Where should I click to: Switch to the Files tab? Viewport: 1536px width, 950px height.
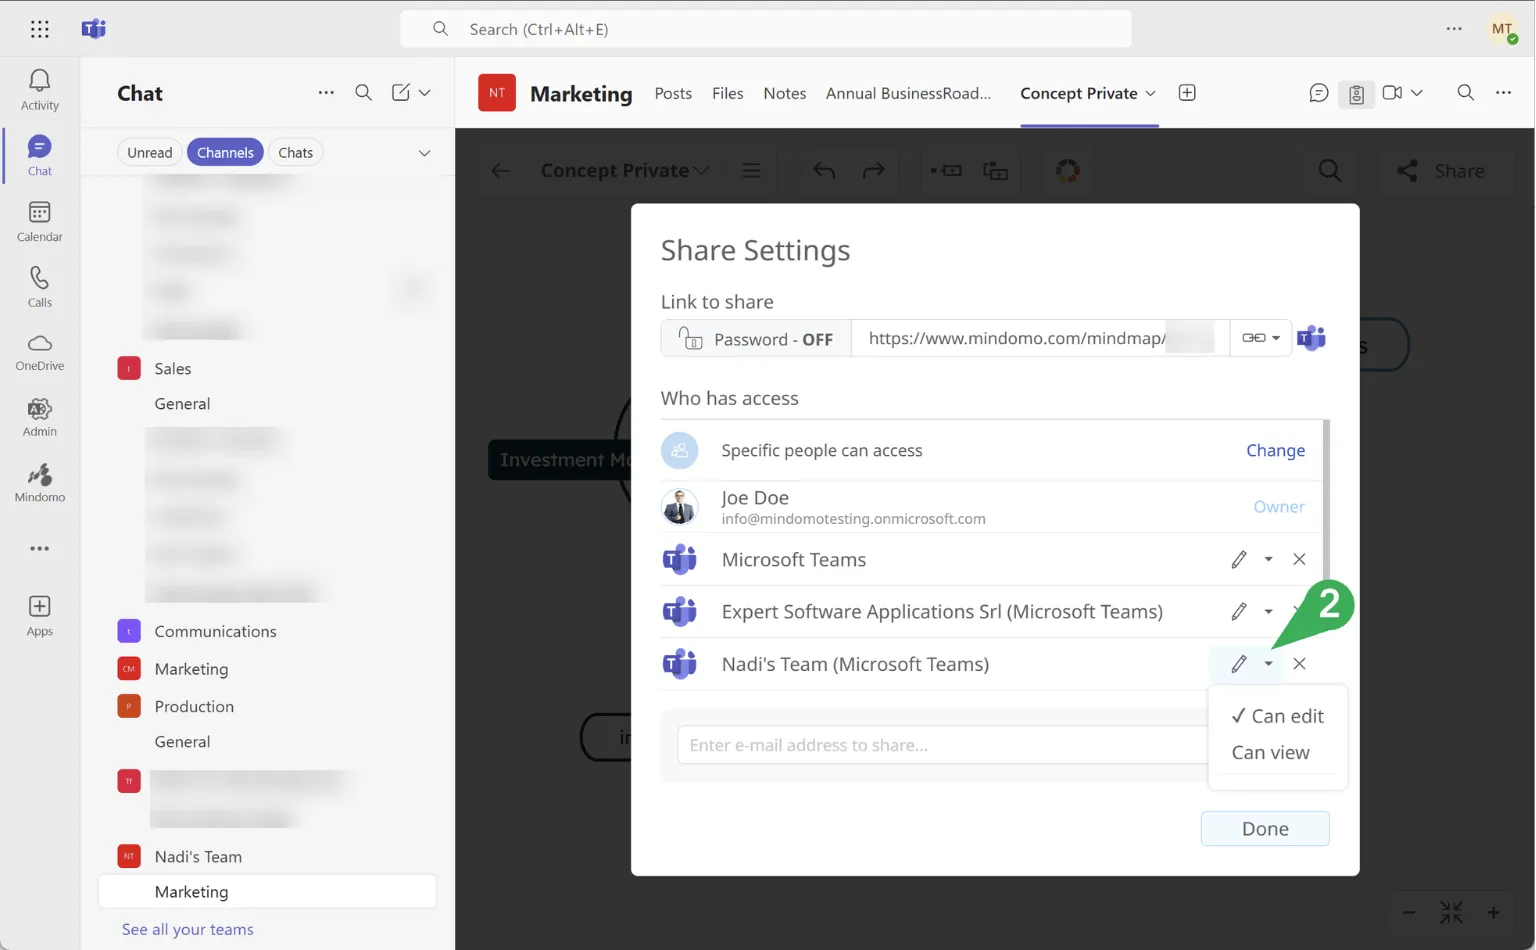(727, 93)
